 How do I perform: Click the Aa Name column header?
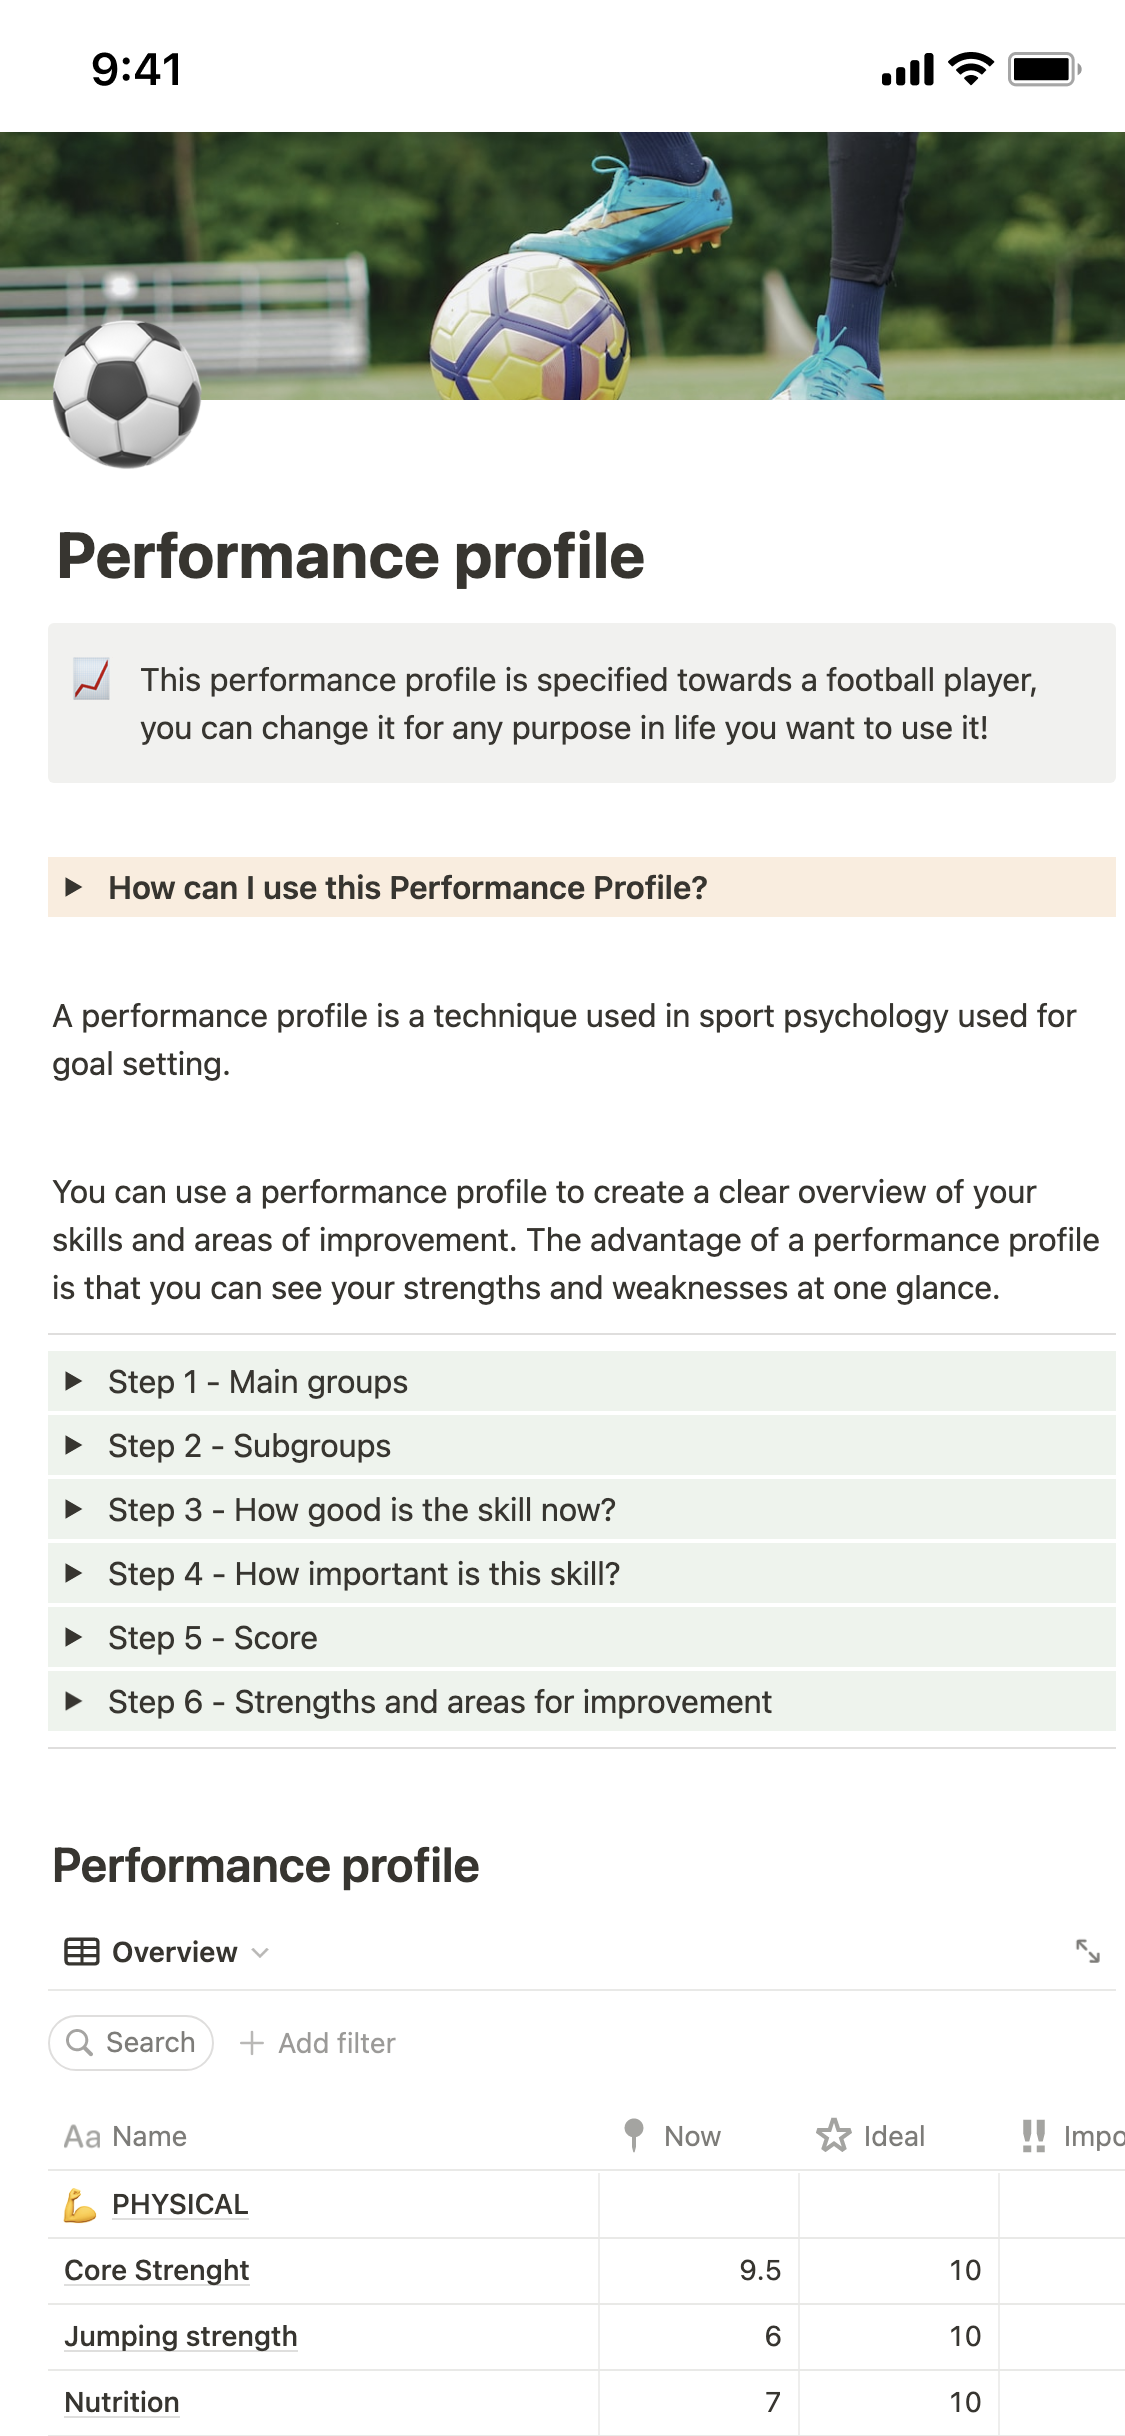click(126, 2136)
